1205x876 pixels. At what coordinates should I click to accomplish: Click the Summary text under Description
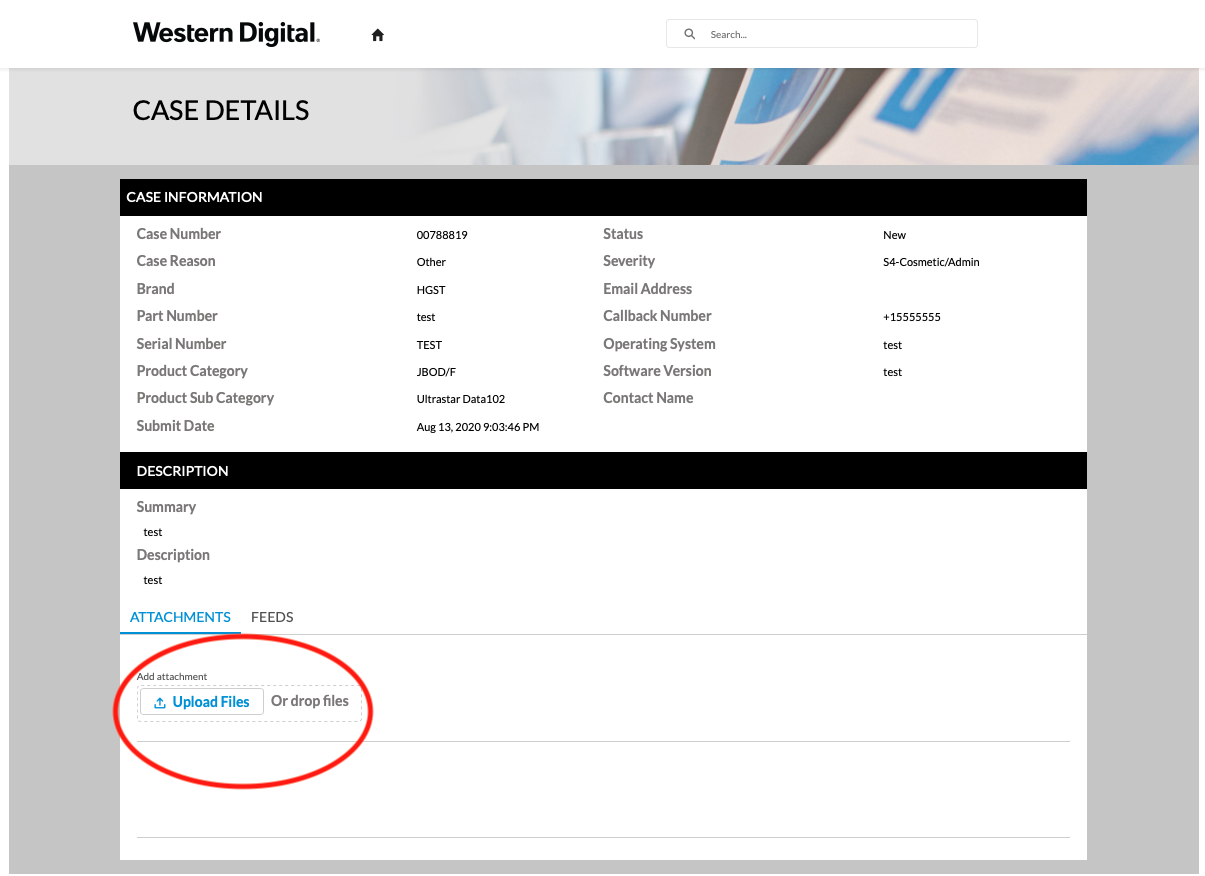(x=166, y=507)
